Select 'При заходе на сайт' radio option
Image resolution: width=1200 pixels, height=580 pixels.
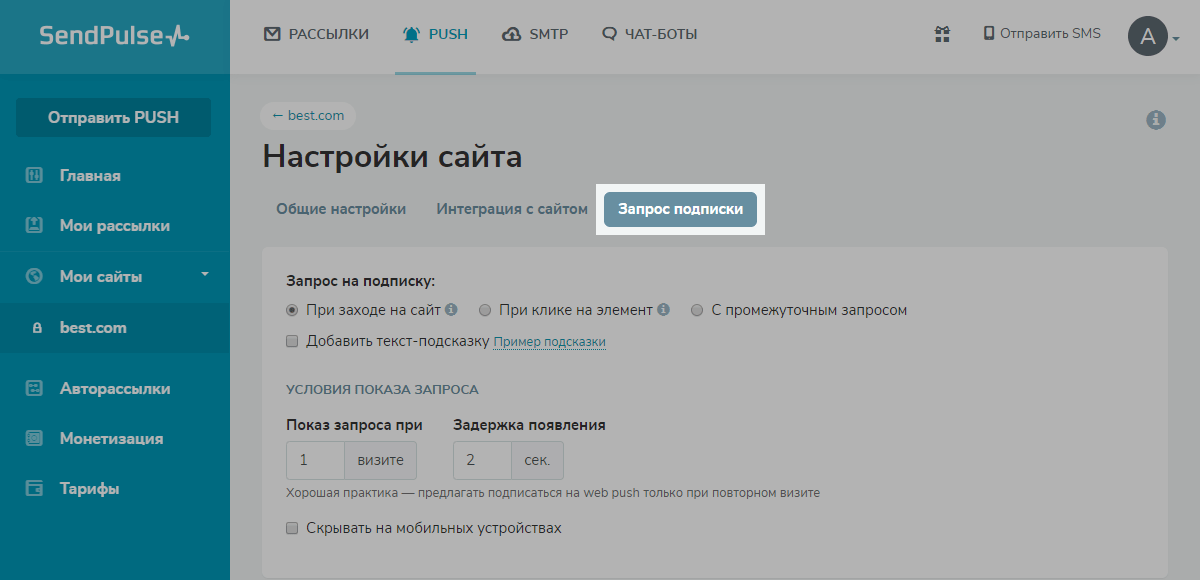292,310
